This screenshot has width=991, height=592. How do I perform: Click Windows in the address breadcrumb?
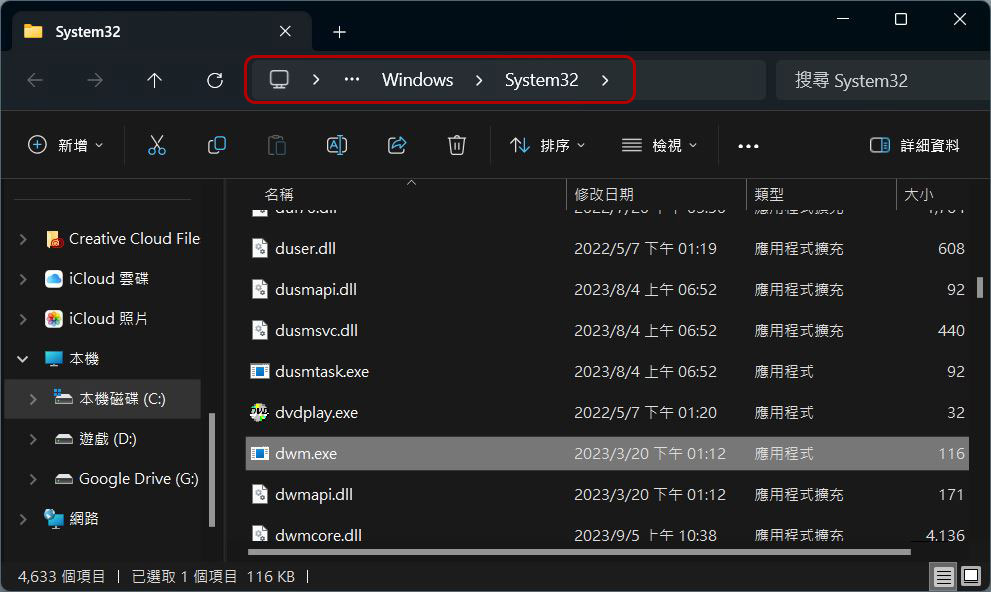[417, 80]
